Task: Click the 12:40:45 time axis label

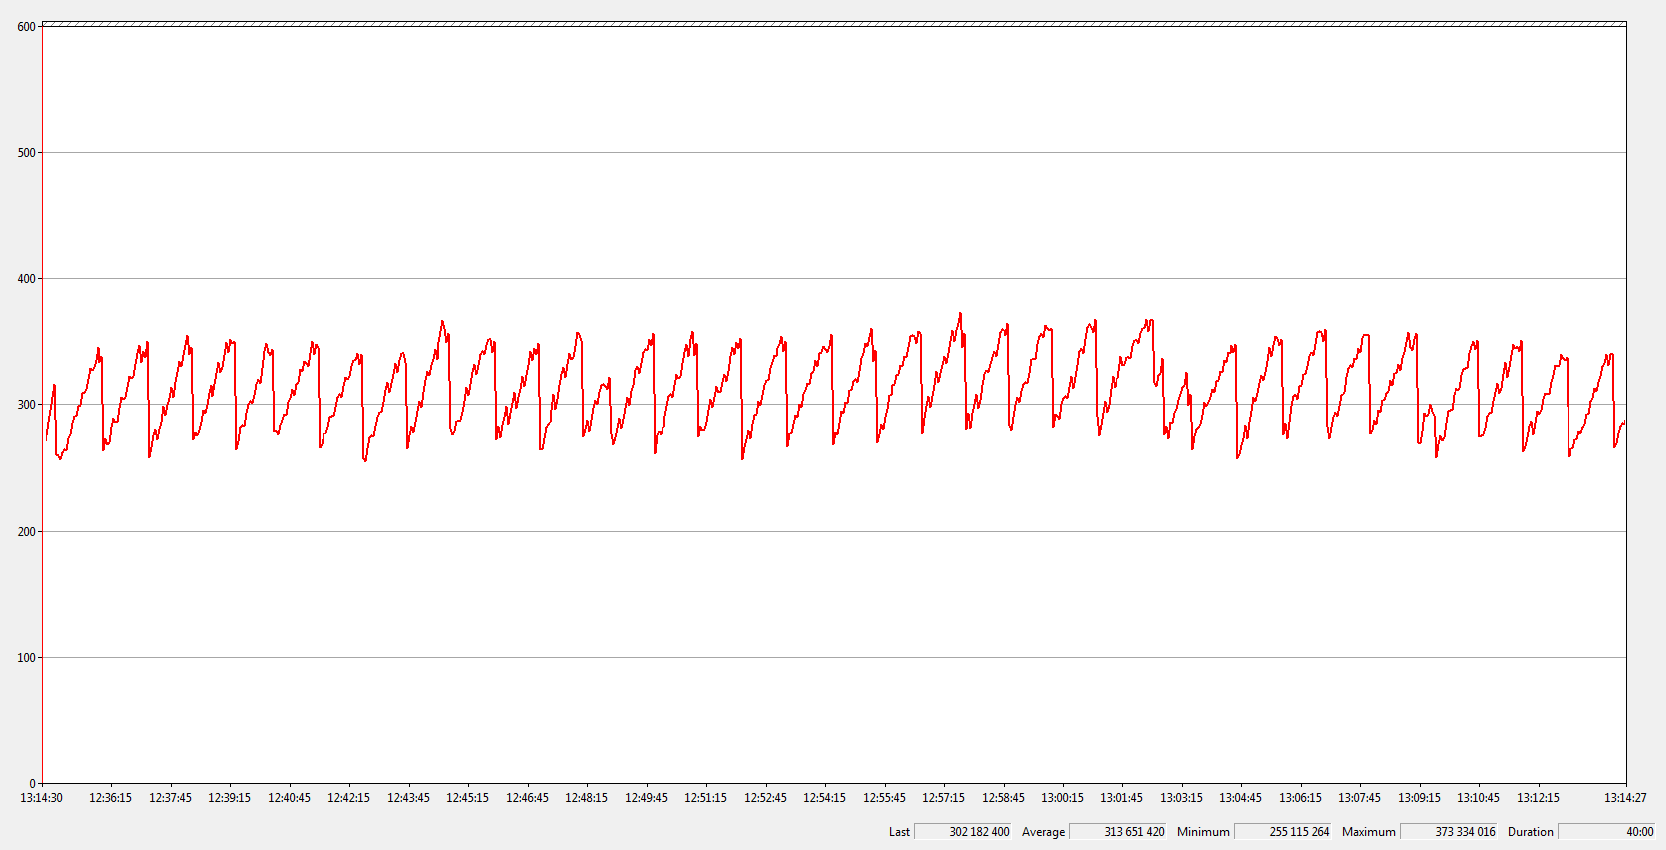Action: (290, 798)
